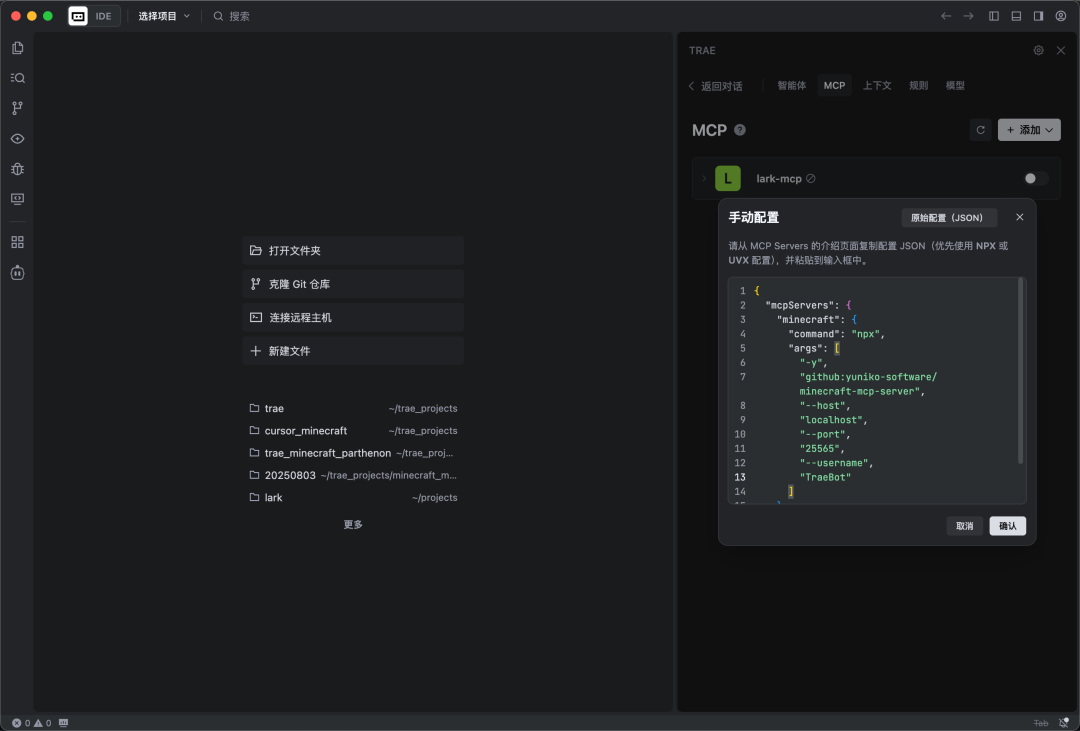1080x731 pixels.
Task: Open the Explorer files icon in sidebar
Action: (x=17, y=48)
